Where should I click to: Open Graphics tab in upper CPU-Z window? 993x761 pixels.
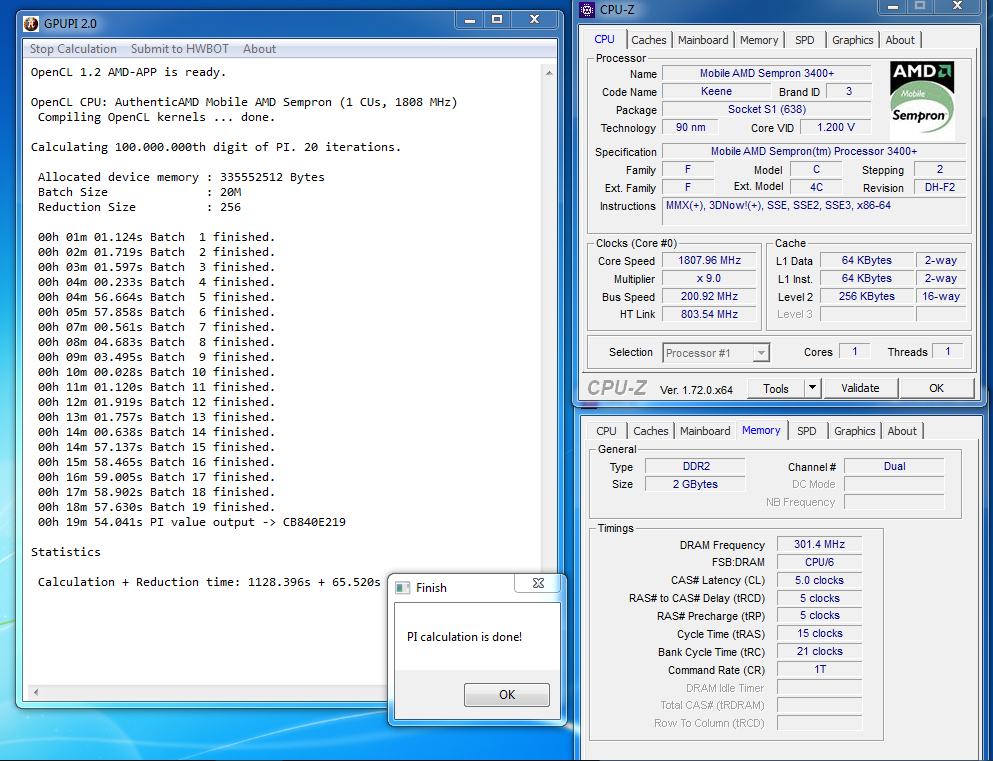(852, 40)
